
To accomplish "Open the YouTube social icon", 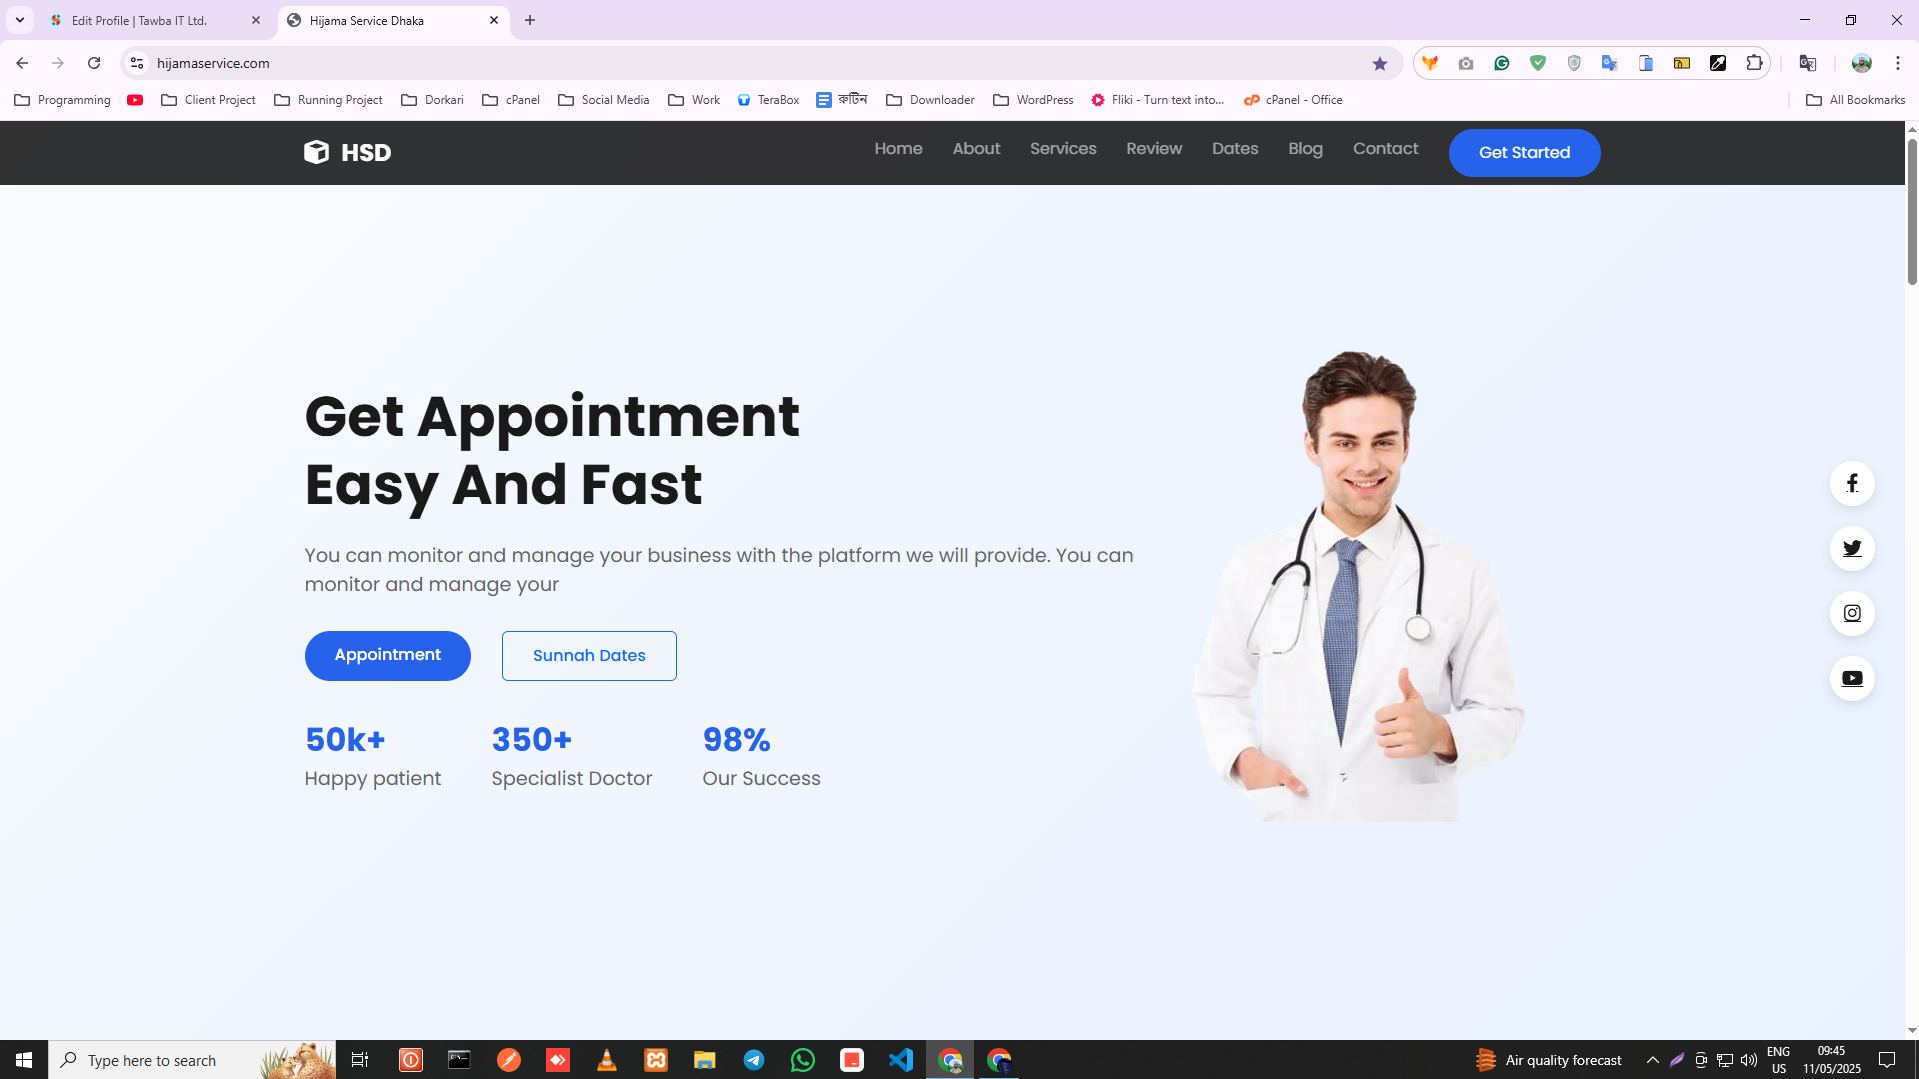I will [1852, 679].
